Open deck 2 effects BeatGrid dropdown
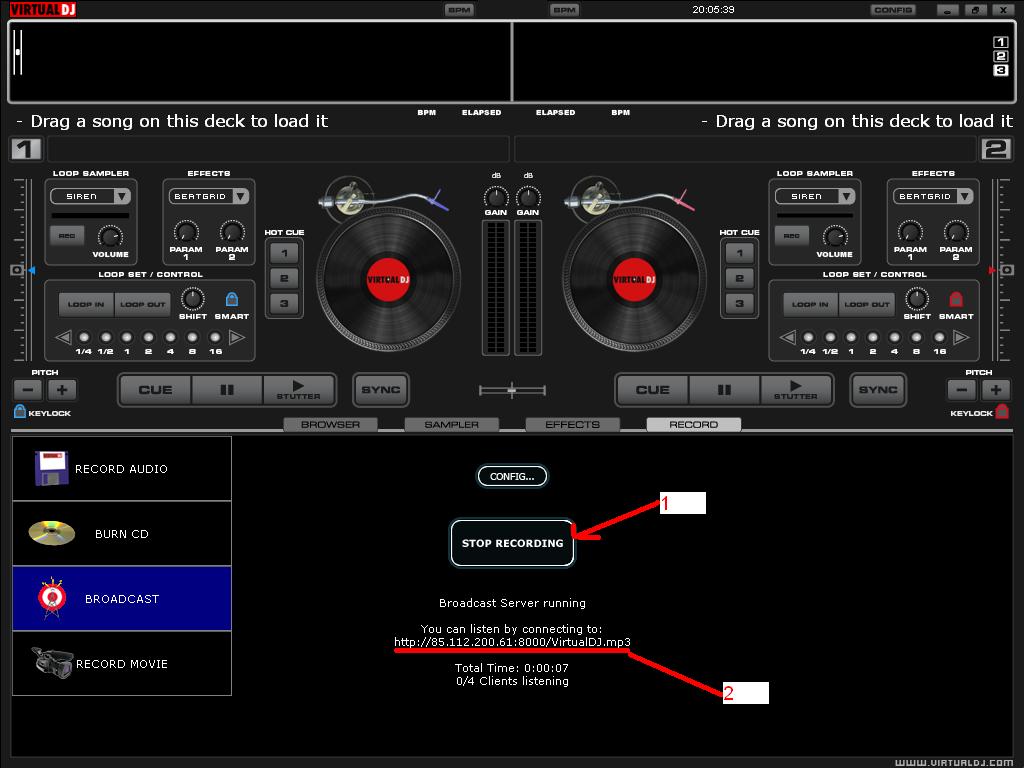Image resolution: width=1024 pixels, height=768 pixels. tap(965, 196)
